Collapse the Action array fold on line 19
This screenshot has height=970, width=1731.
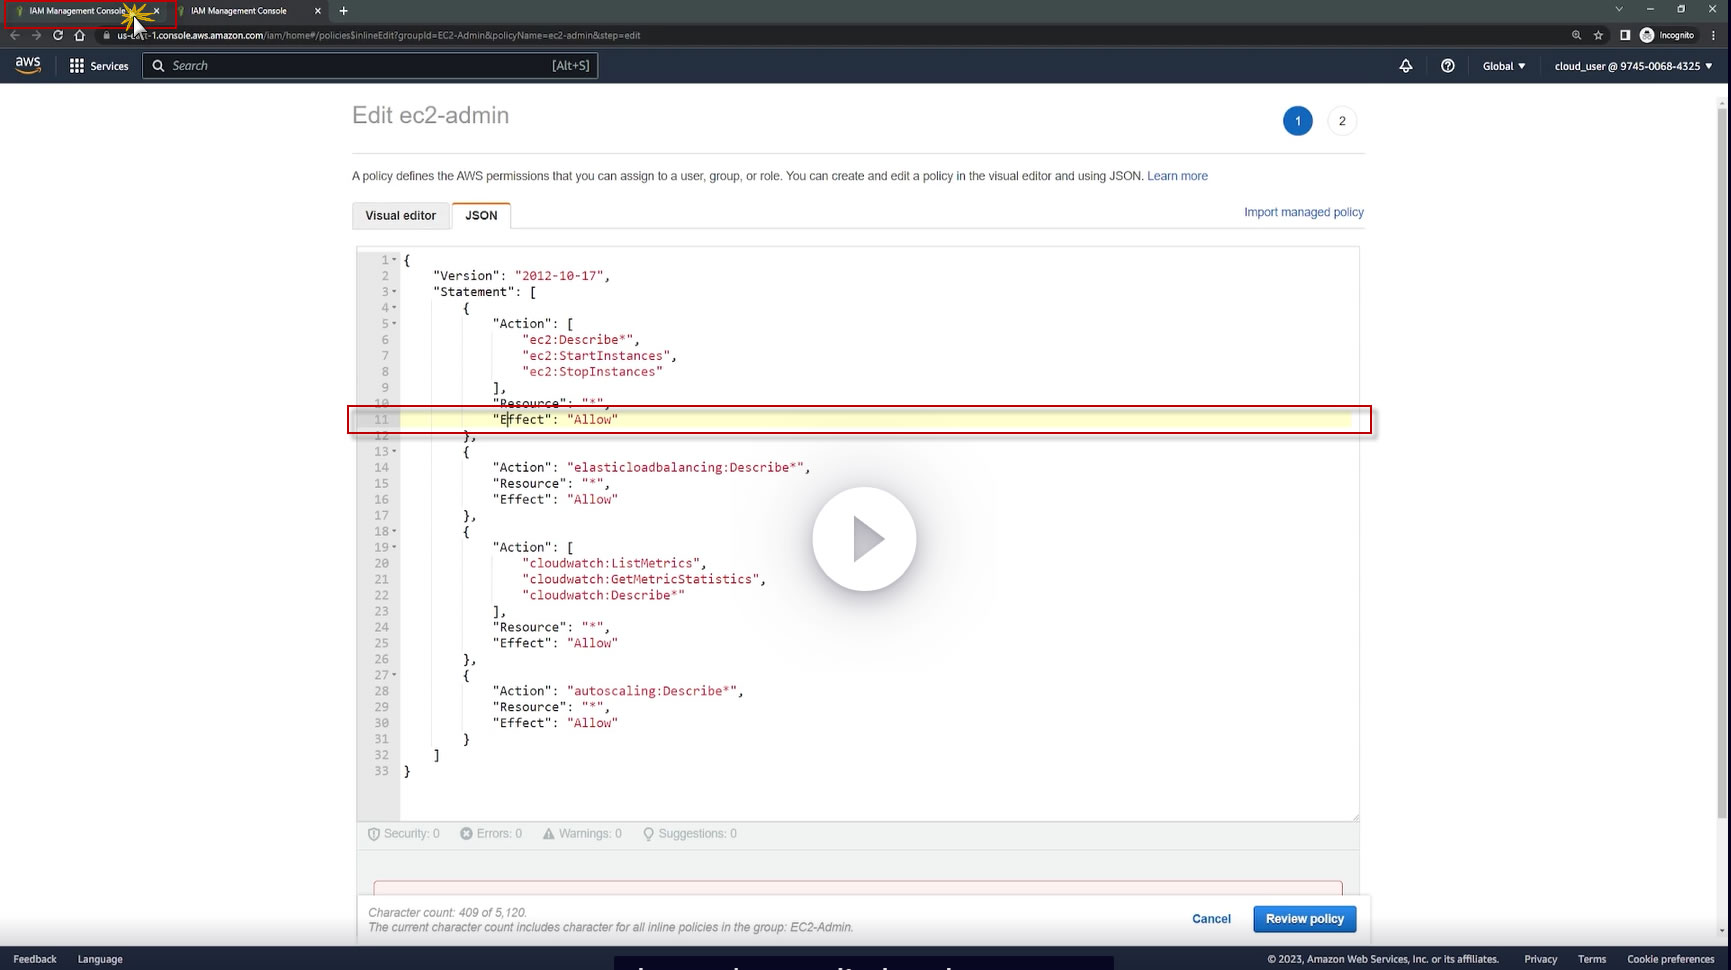click(x=394, y=548)
